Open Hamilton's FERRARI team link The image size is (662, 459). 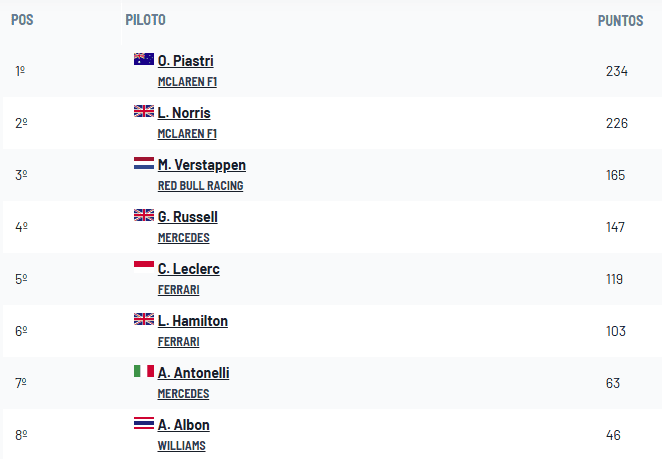coord(178,342)
